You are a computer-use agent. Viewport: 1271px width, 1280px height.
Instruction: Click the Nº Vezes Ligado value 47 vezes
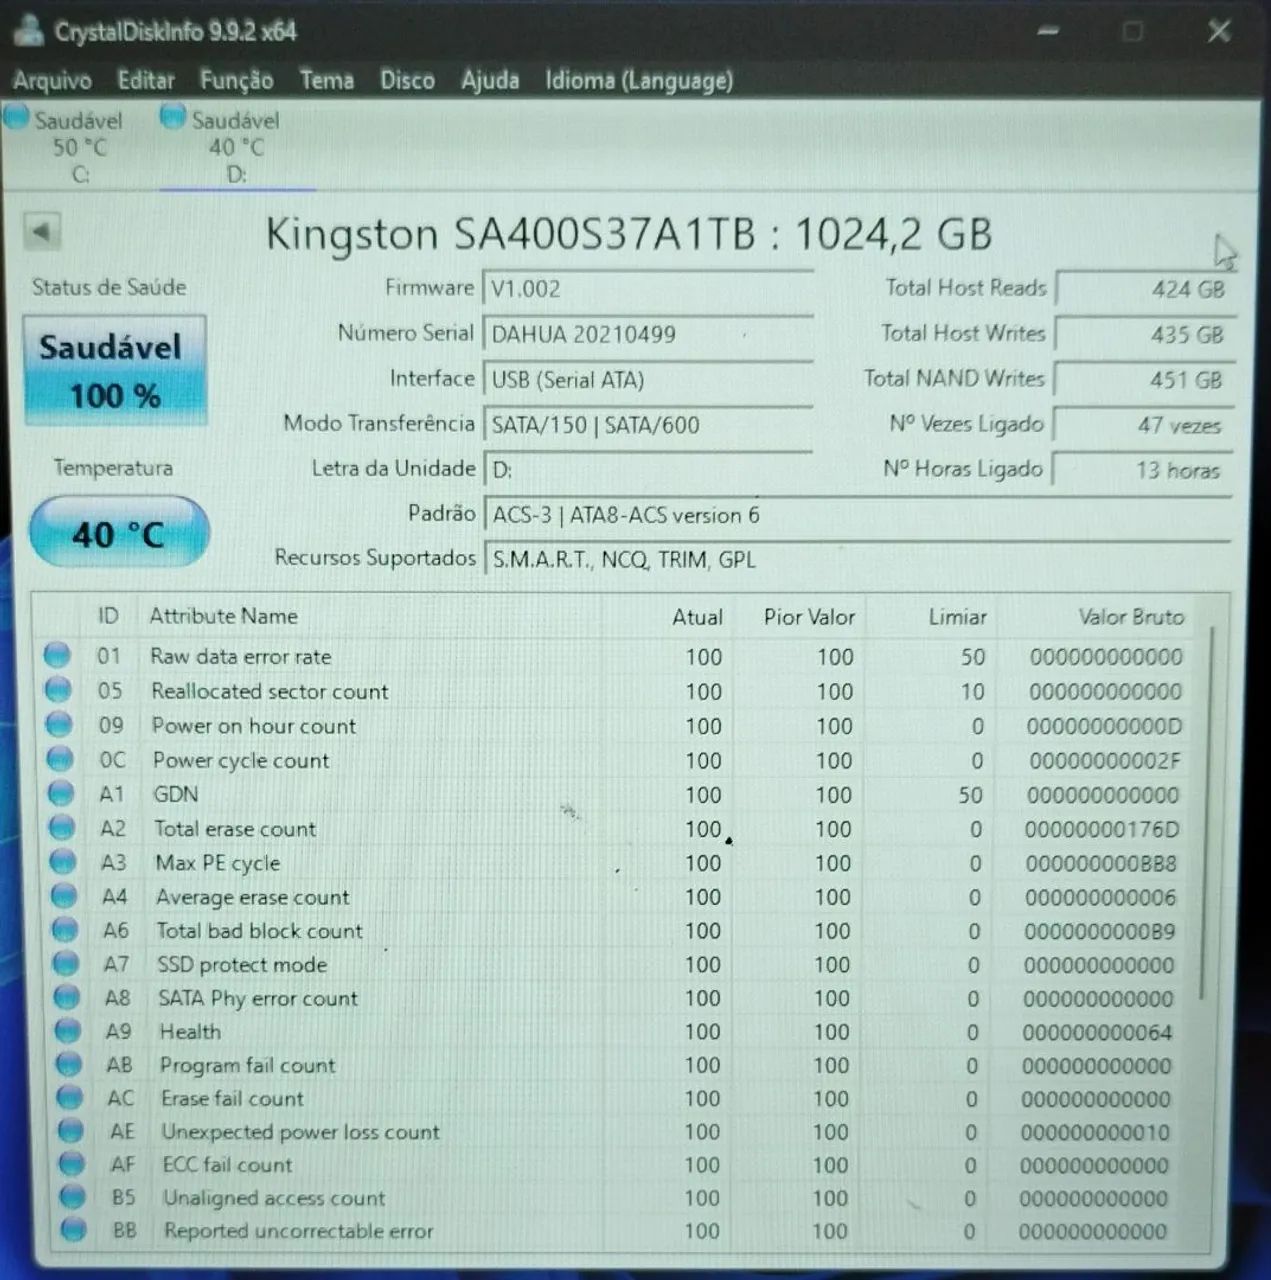pyautogui.click(x=1144, y=425)
